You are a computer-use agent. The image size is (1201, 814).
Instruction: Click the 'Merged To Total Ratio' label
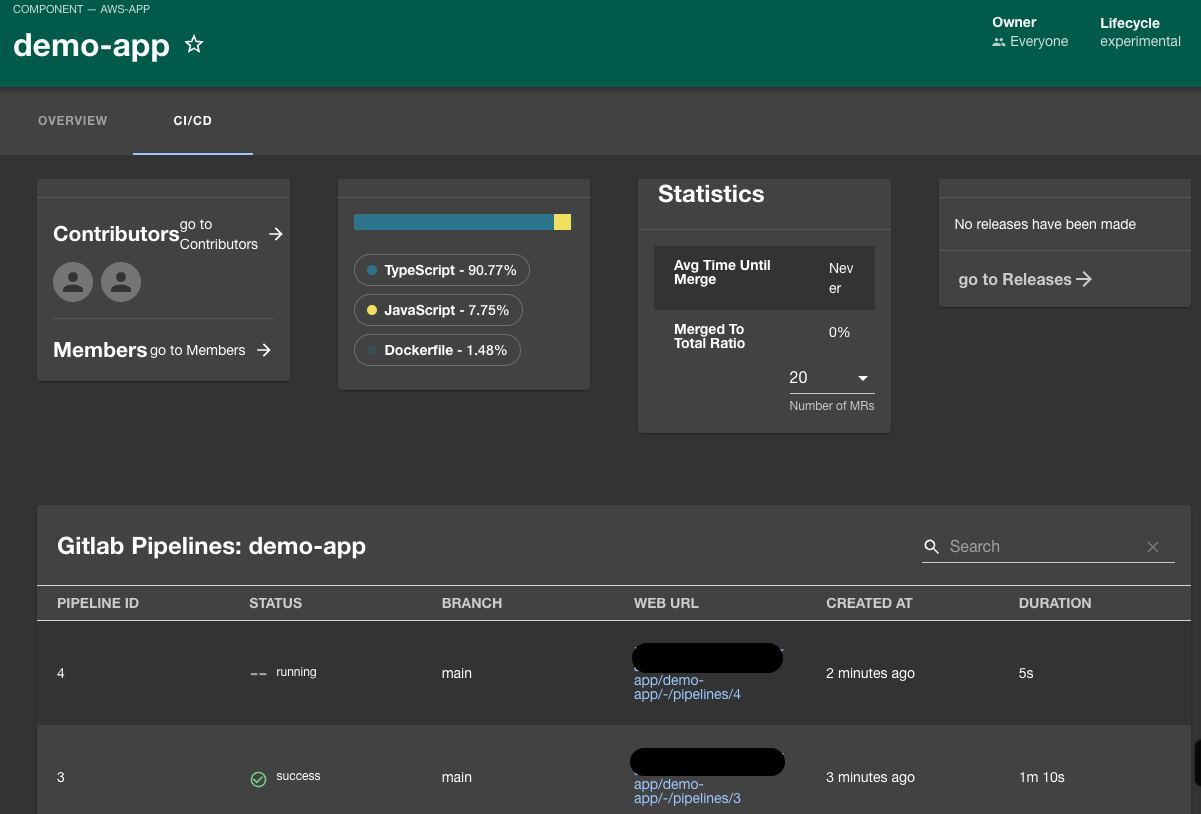[x=709, y=336]
